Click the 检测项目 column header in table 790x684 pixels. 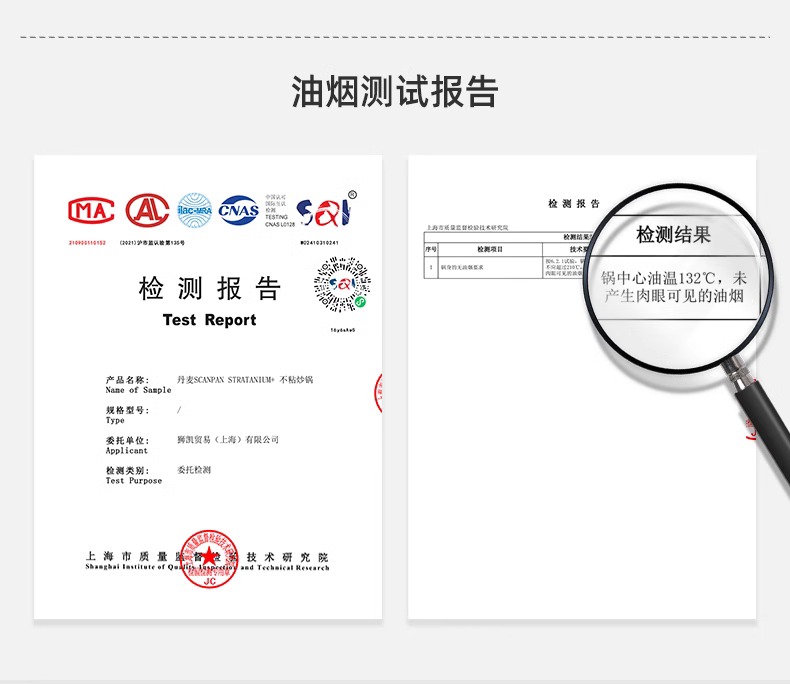click(x=490, y=249)
